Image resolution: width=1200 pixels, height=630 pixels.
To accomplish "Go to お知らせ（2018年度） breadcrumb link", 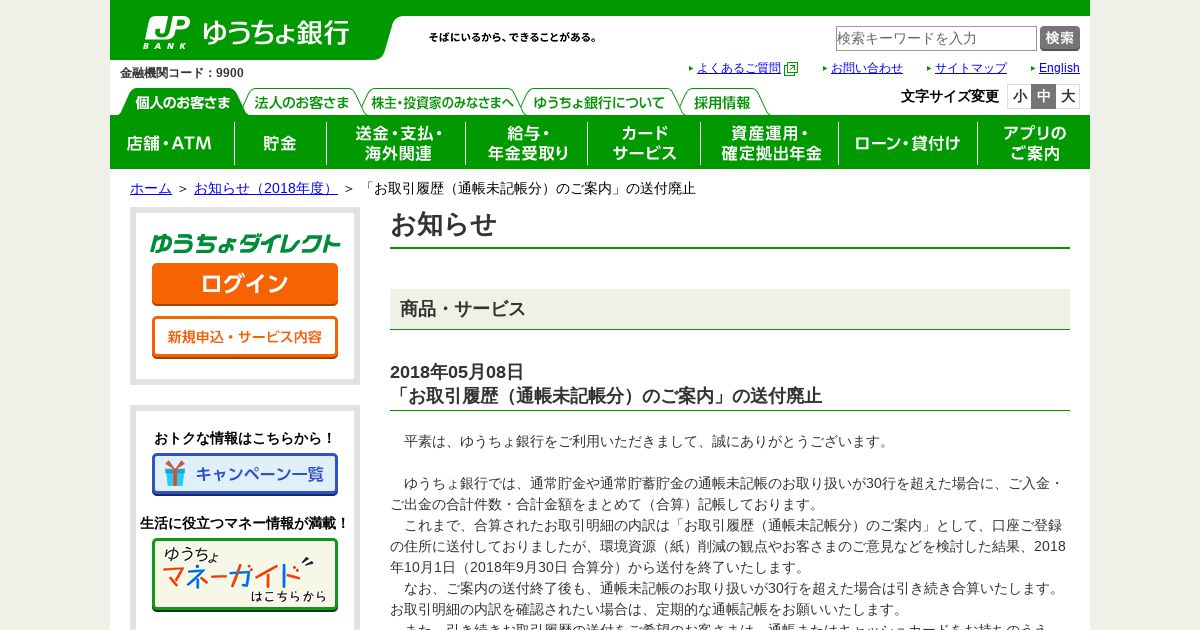I will coord(266,188).
